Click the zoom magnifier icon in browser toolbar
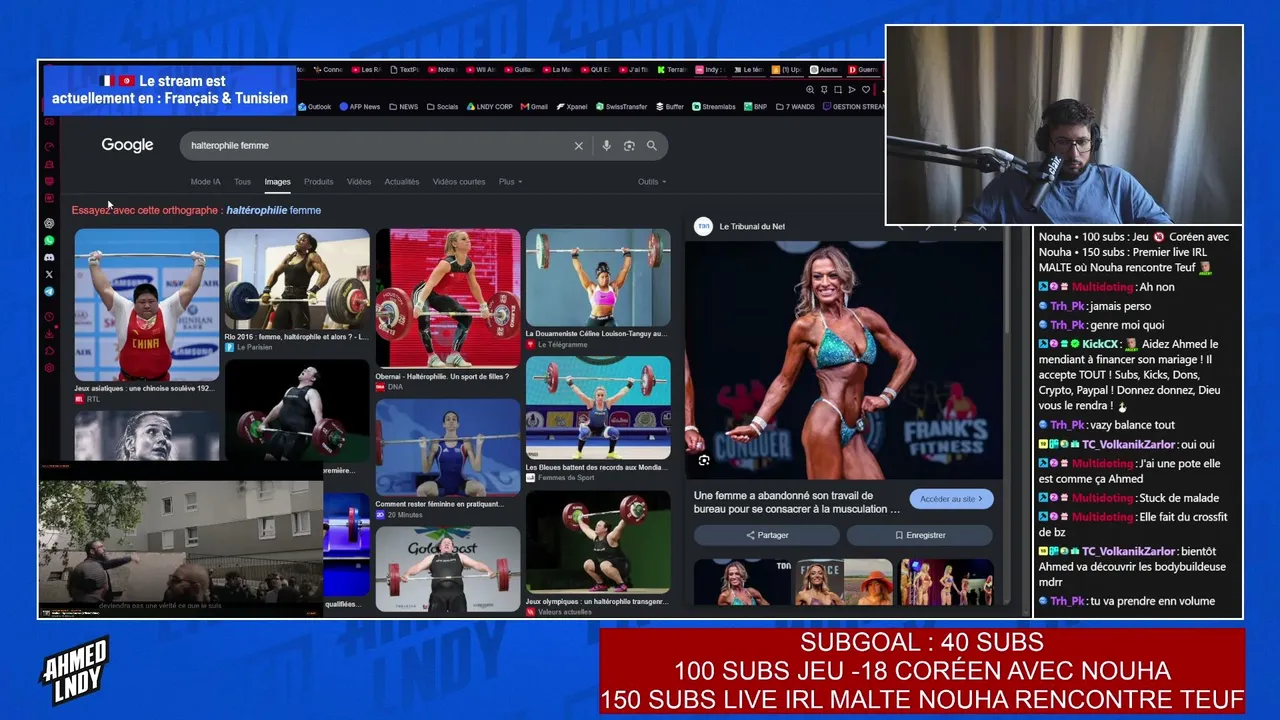Screen dimensions: 1280x720 pyautogui.click(x=810, y=90)
